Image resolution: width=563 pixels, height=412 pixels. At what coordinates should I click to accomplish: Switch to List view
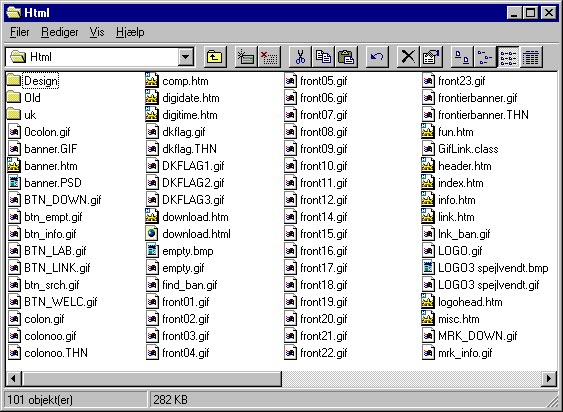click(508, 57)
